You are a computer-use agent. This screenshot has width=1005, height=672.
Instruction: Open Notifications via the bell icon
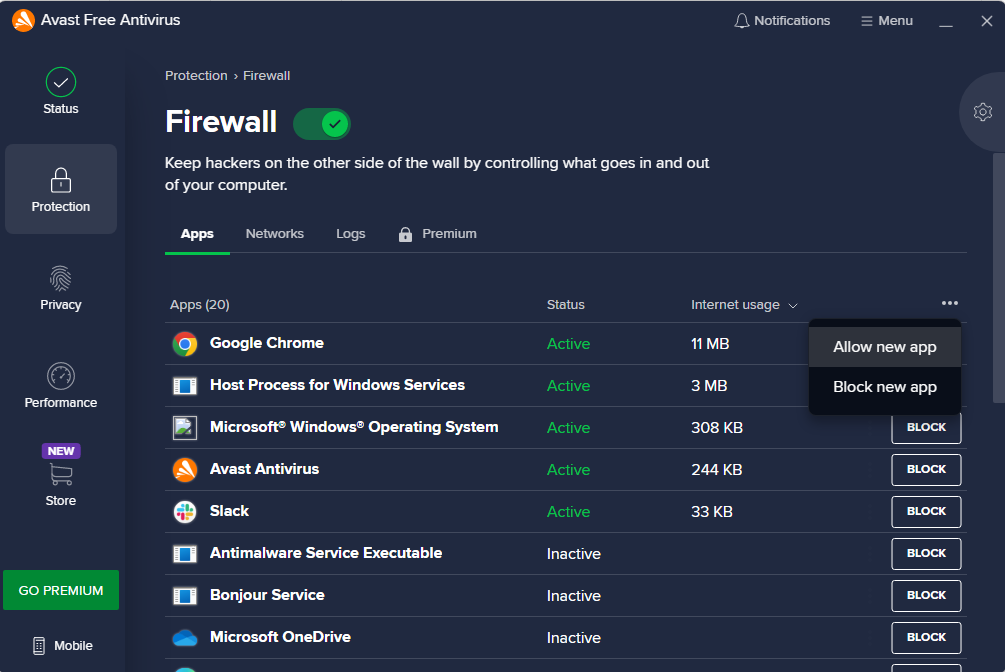pyautogui.click(x=740, y=20)
